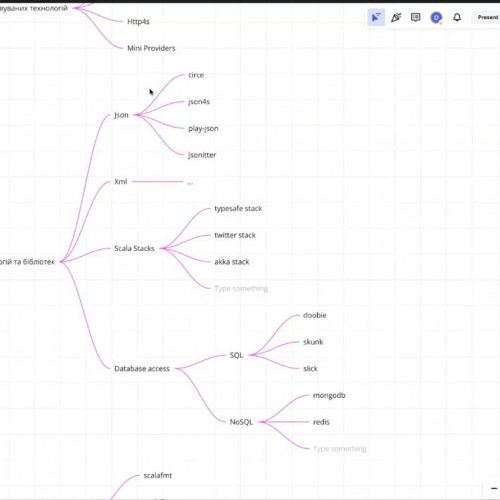Select the circe node

pos(196,75)
